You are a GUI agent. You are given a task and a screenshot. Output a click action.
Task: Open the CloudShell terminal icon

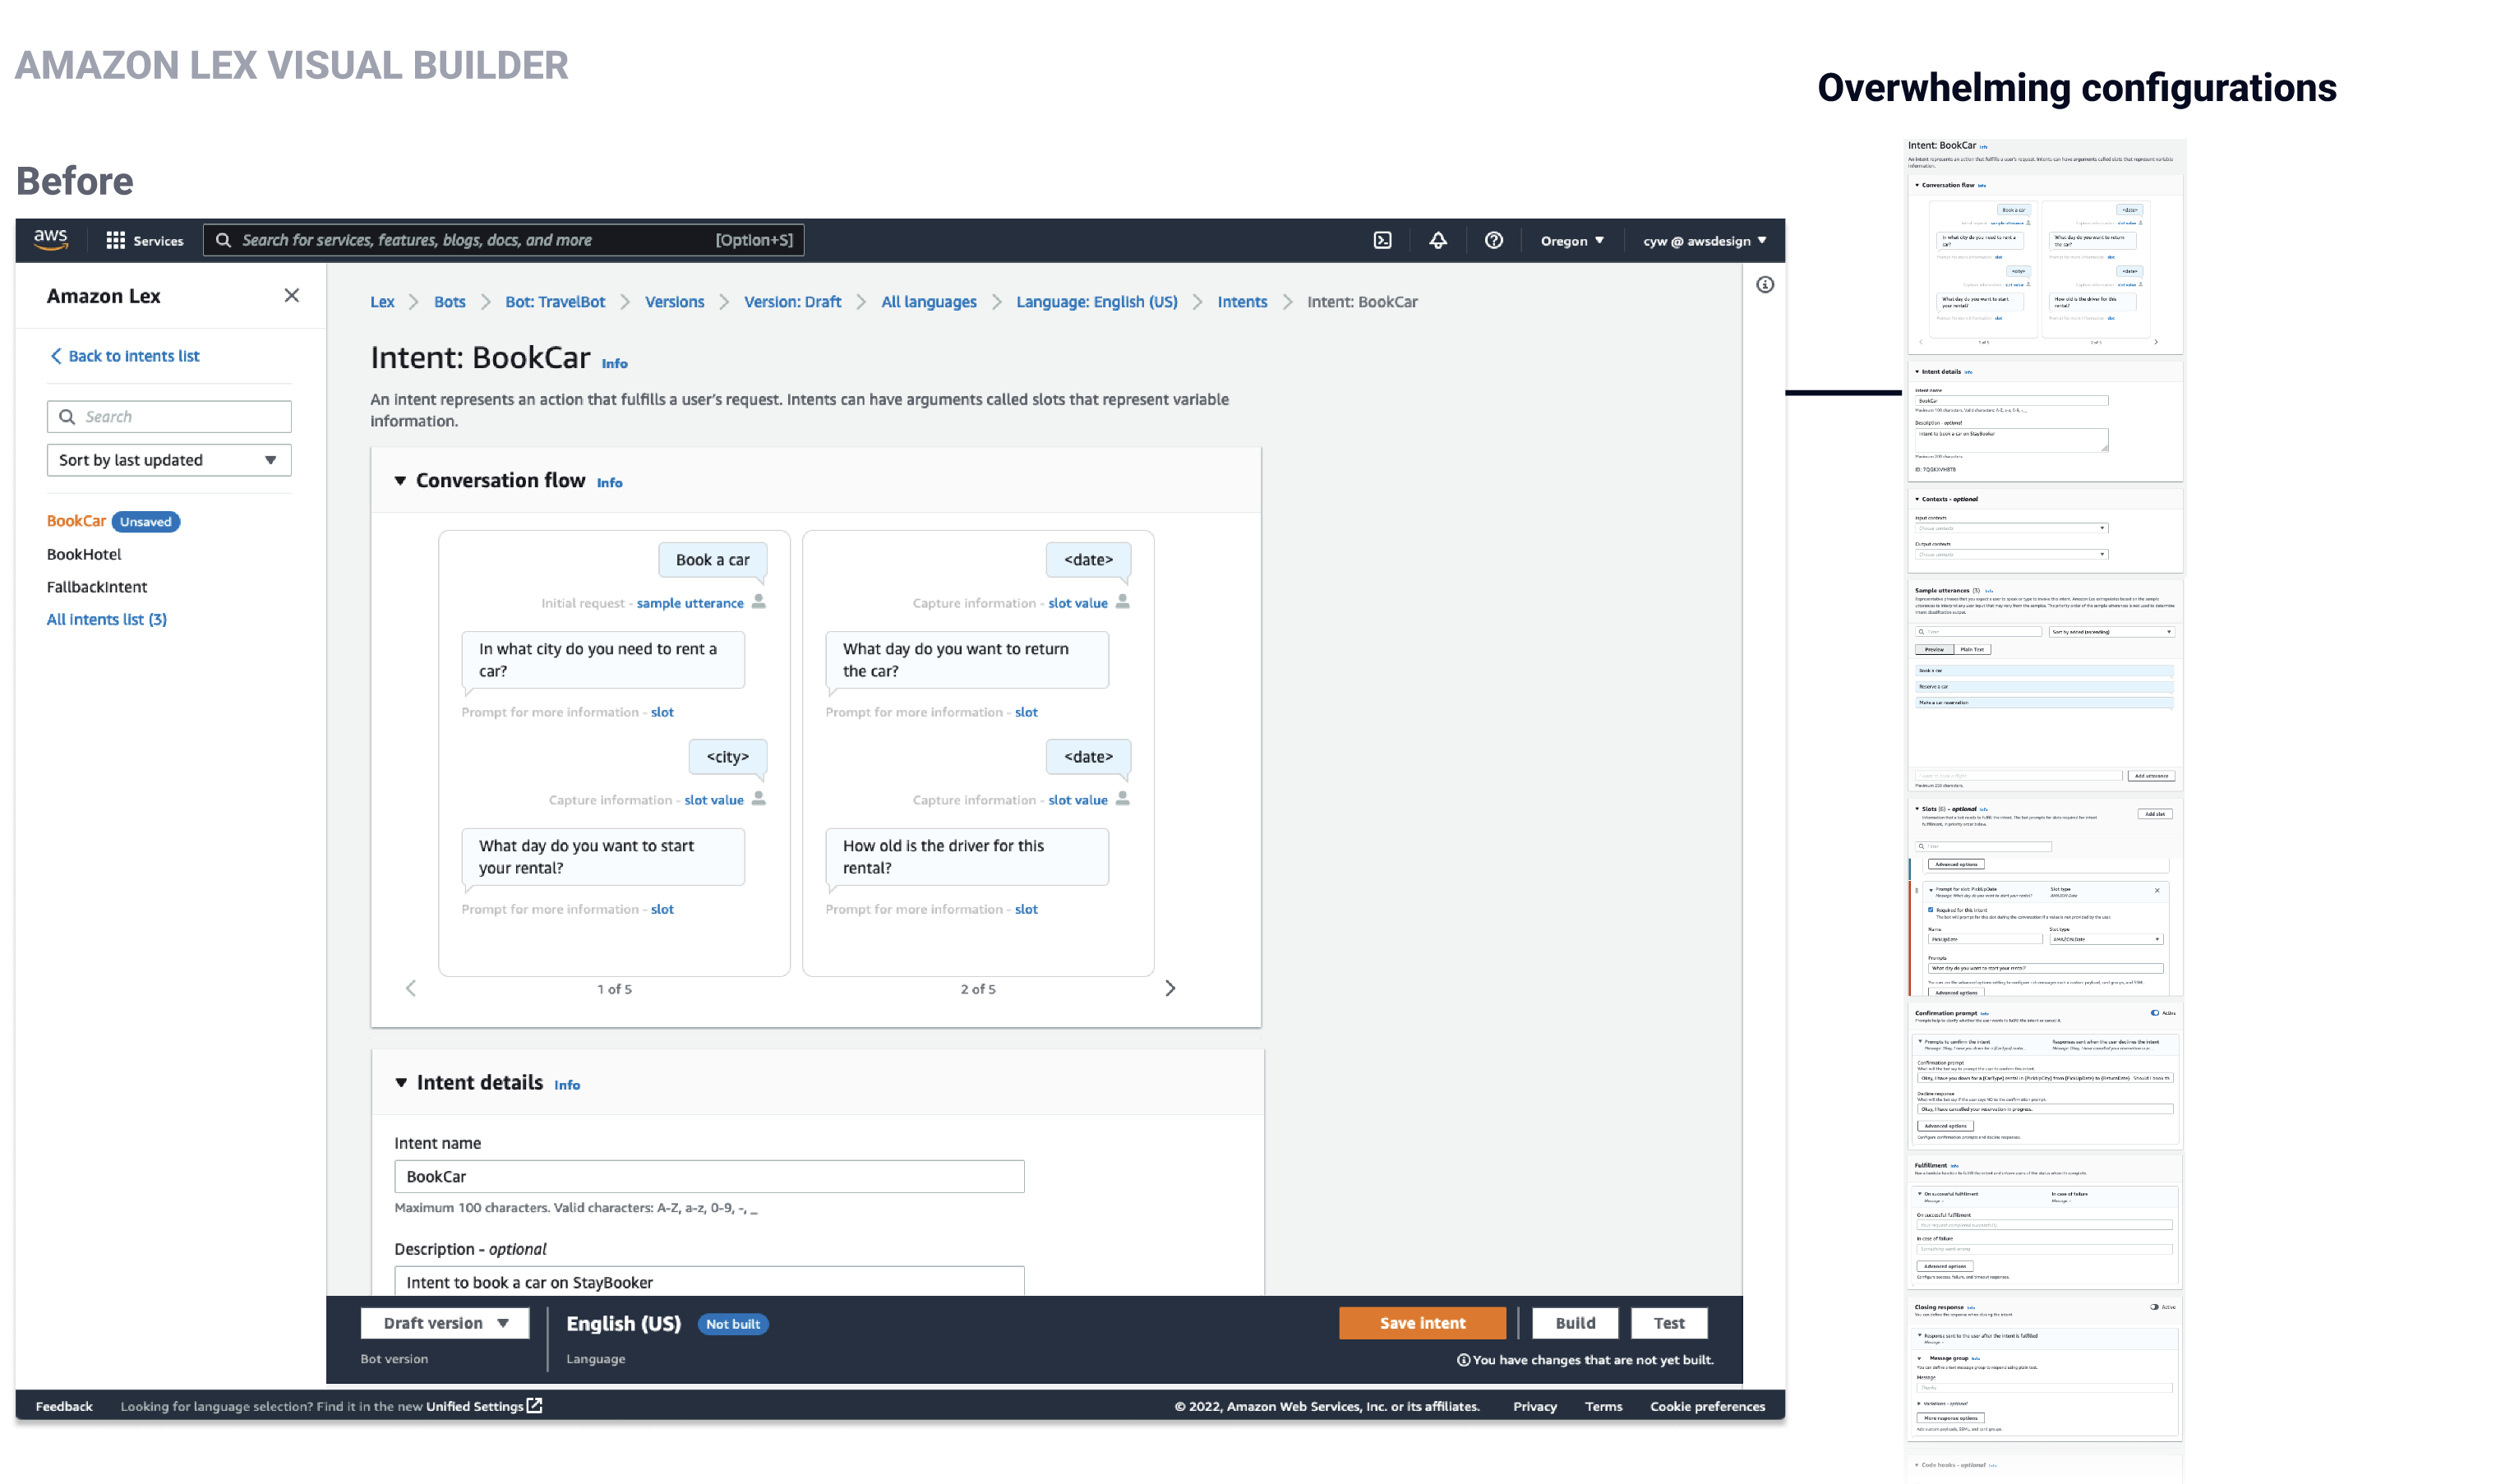click(x=1382, y=241)
